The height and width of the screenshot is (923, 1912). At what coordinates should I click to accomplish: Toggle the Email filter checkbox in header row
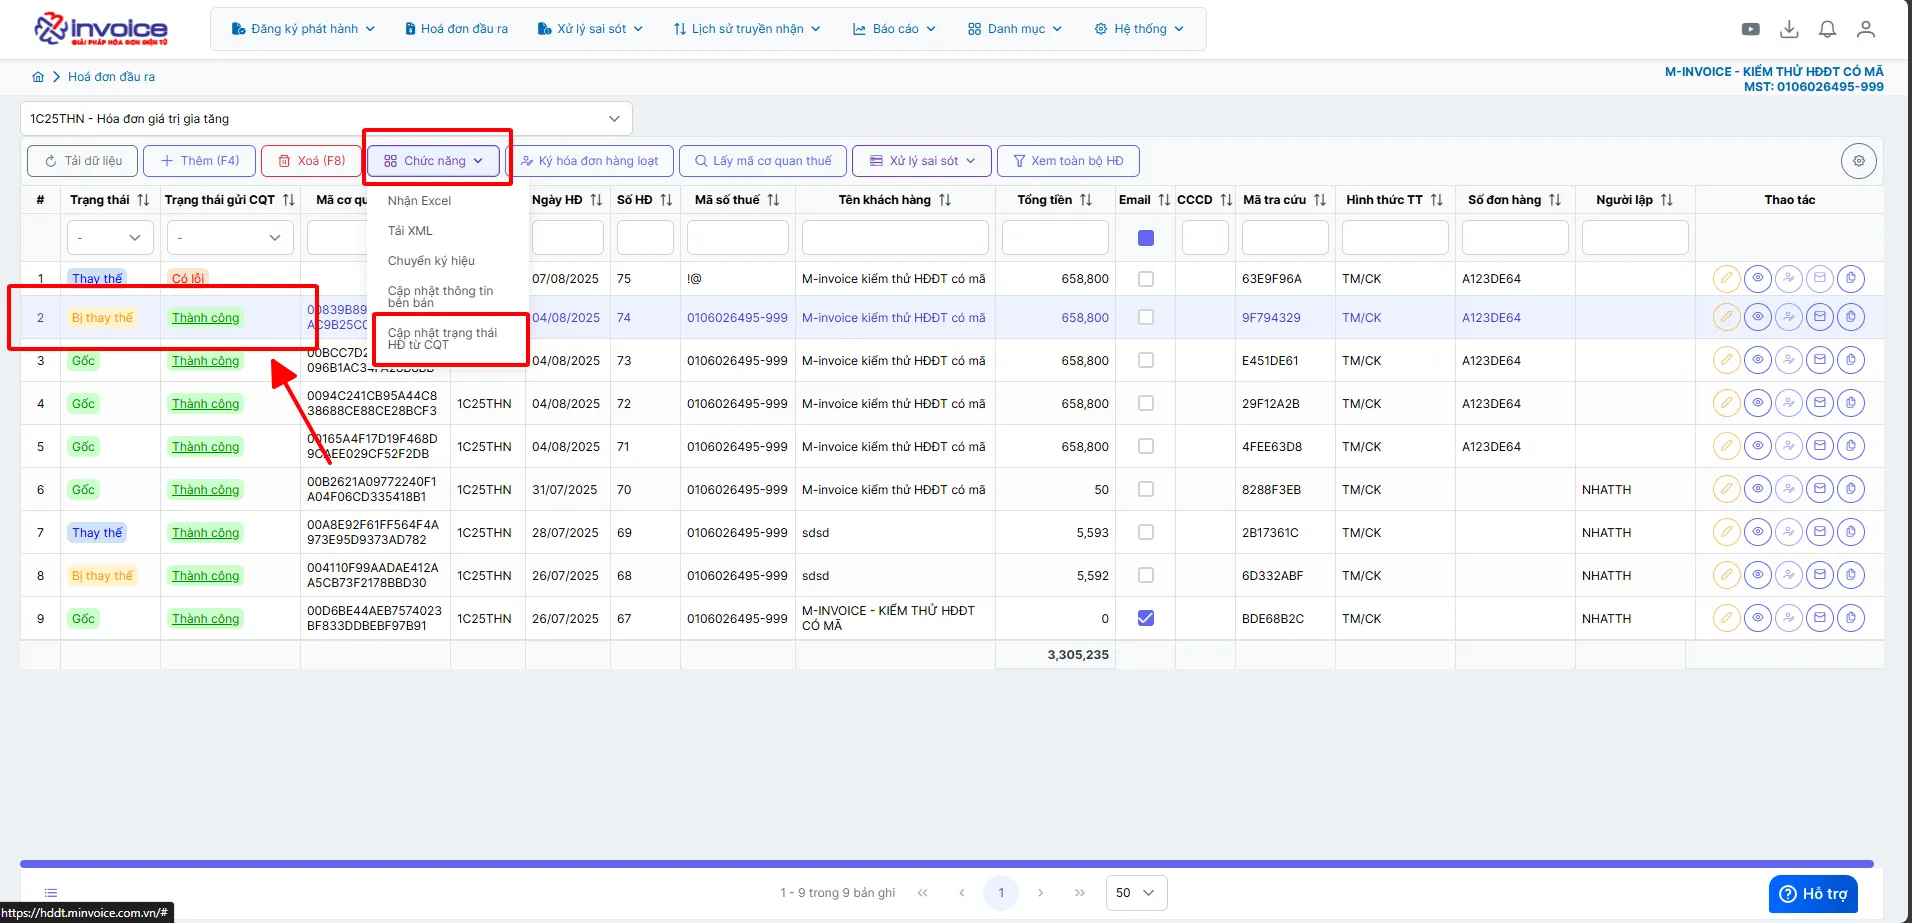pyautogui.click(x=1146, y=238)
